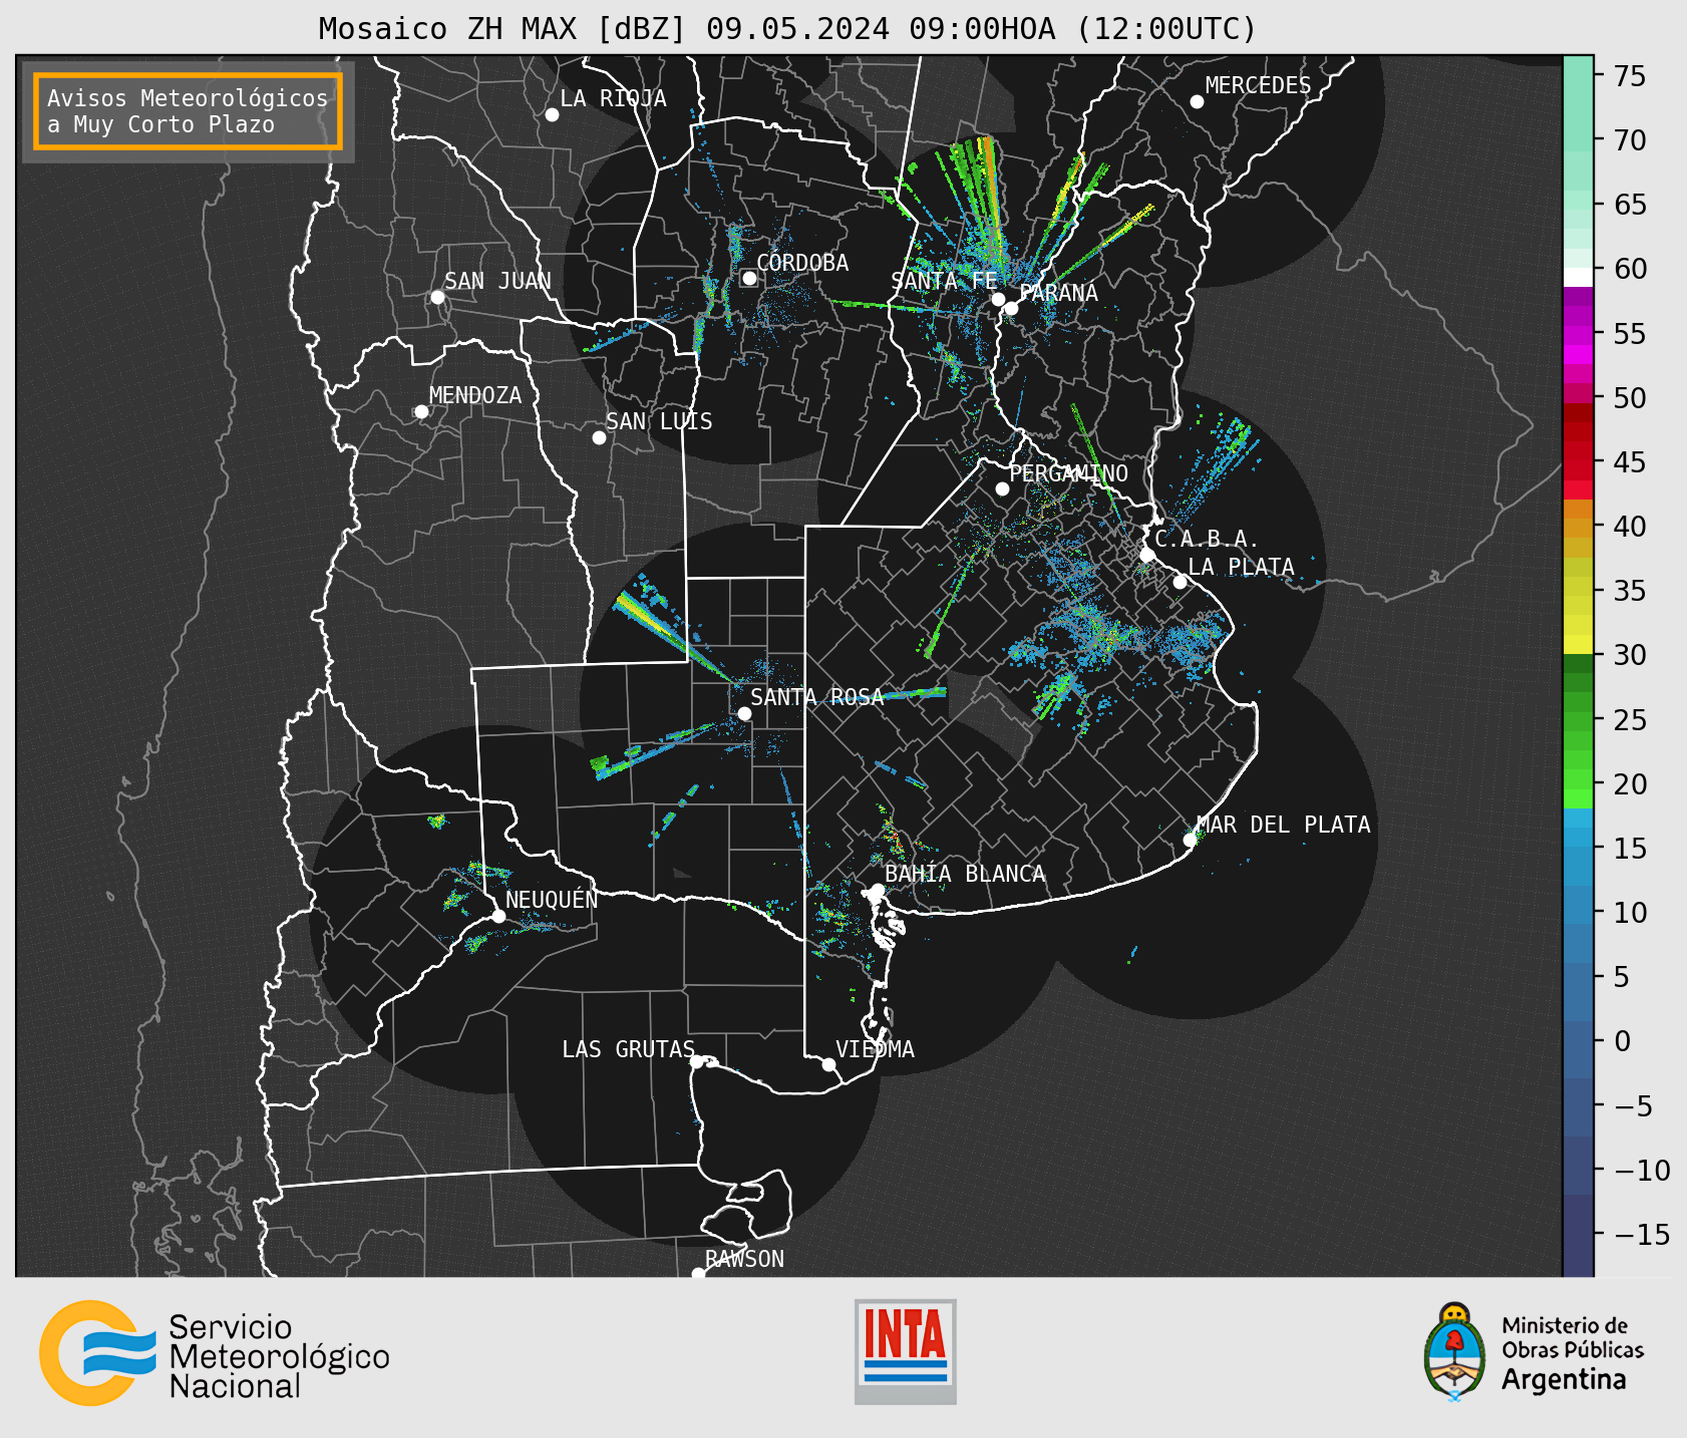Click the Mar del Plata city dot
The width and height of the screenshot is (1687, 1438).
point(1190,840)
